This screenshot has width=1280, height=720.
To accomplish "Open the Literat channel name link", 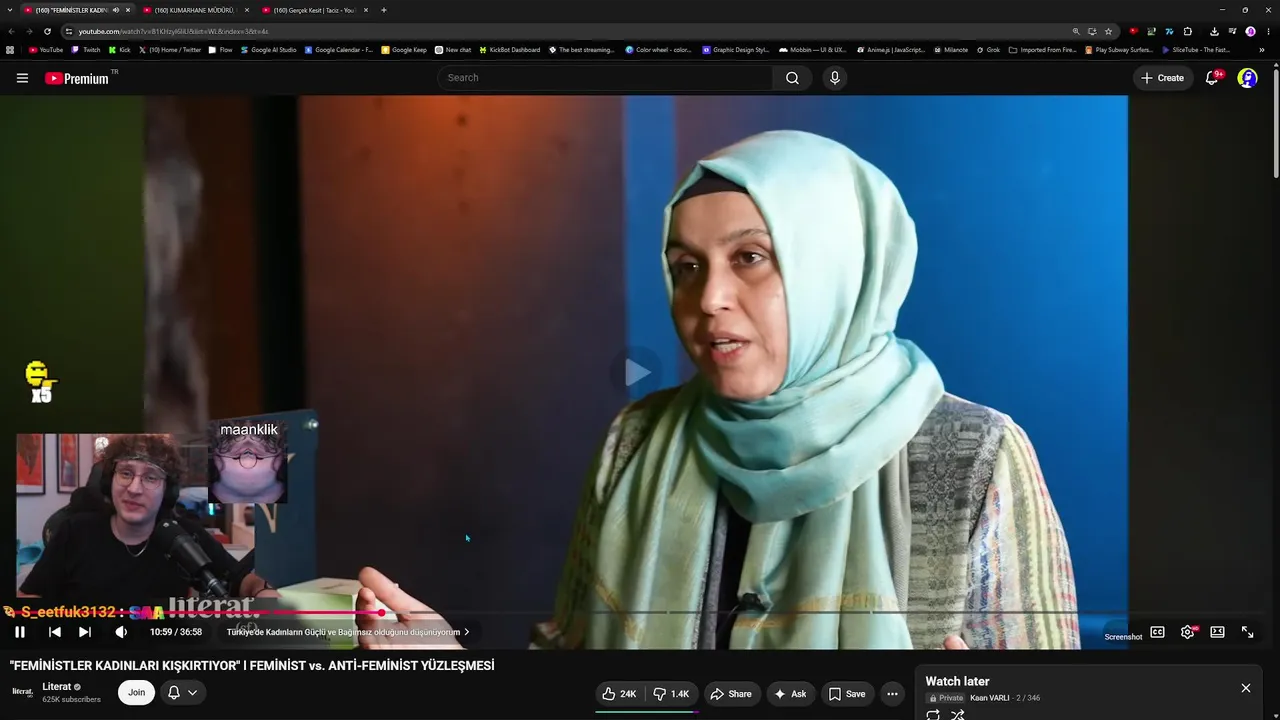I will [x=56, y=687].
